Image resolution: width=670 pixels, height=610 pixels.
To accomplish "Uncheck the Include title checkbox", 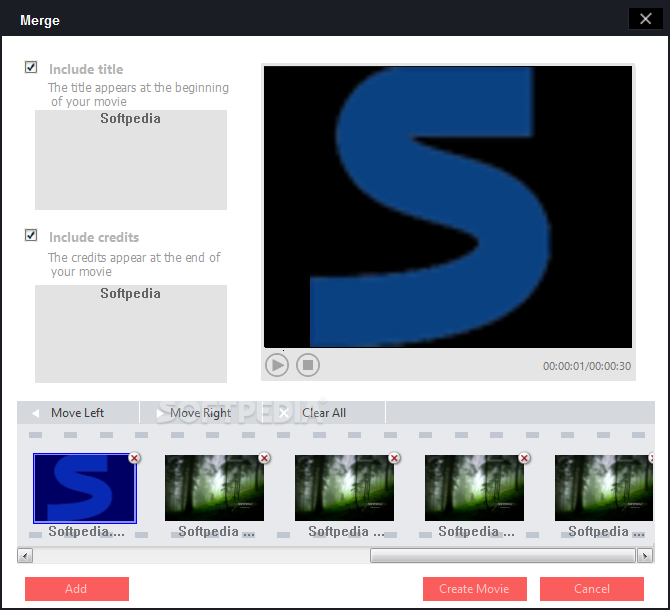I will [x=31, y=67].
